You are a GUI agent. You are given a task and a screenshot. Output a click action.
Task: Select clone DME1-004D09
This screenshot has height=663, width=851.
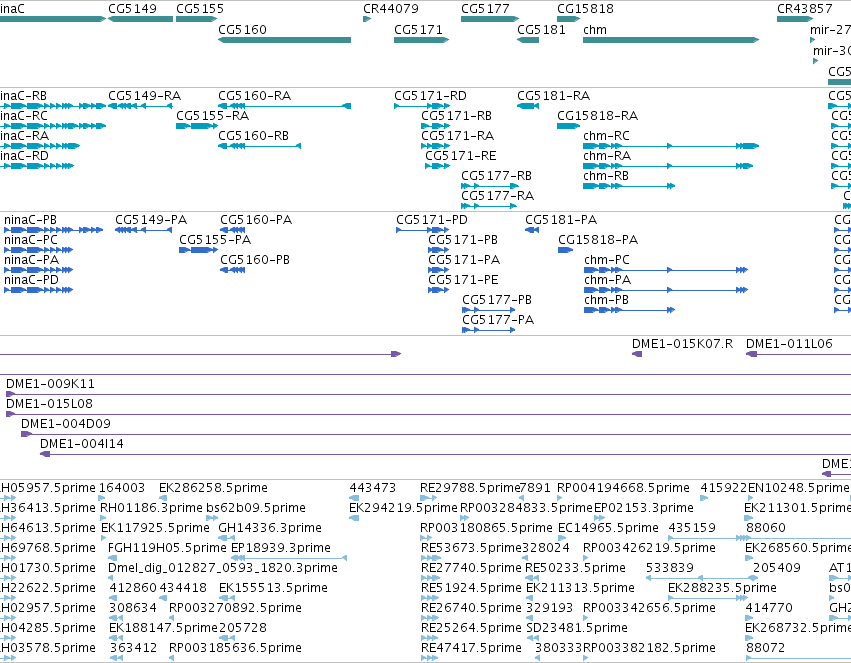click(436, 435)
